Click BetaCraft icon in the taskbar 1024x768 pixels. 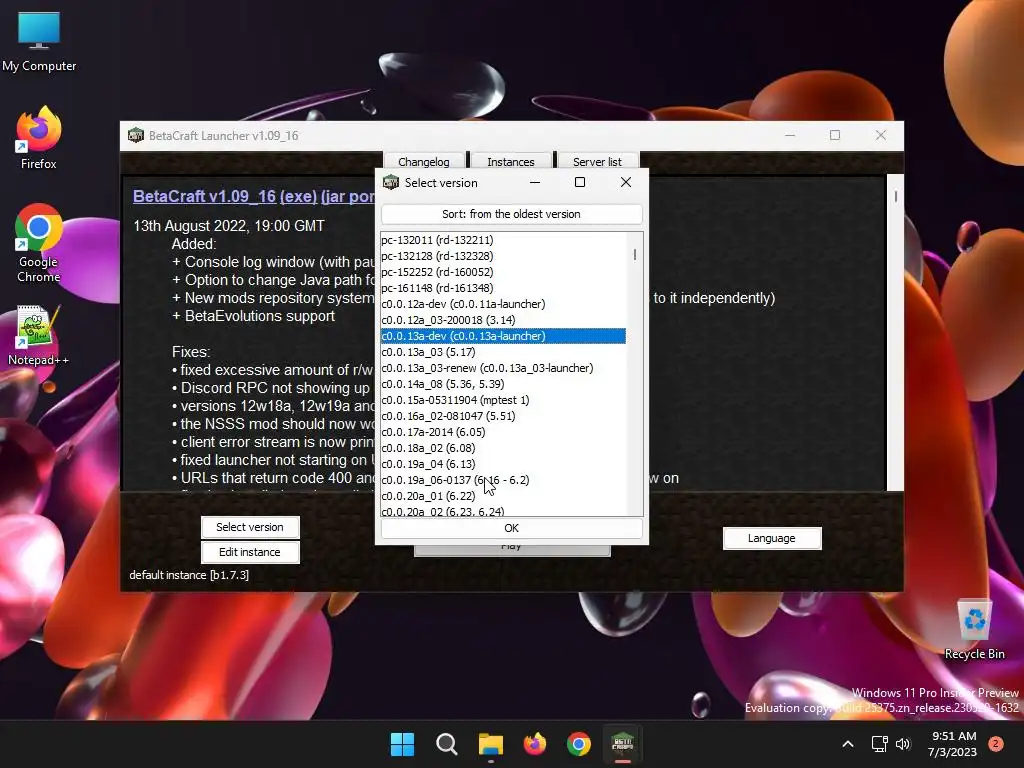(x=622, y=744)
